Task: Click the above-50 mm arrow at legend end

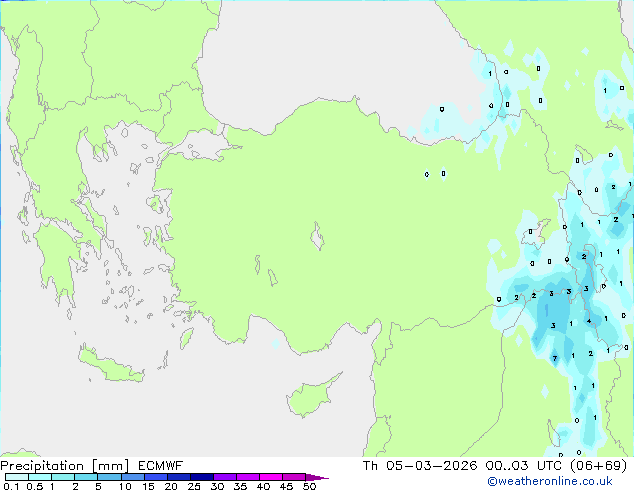Action: pos(316,477)
